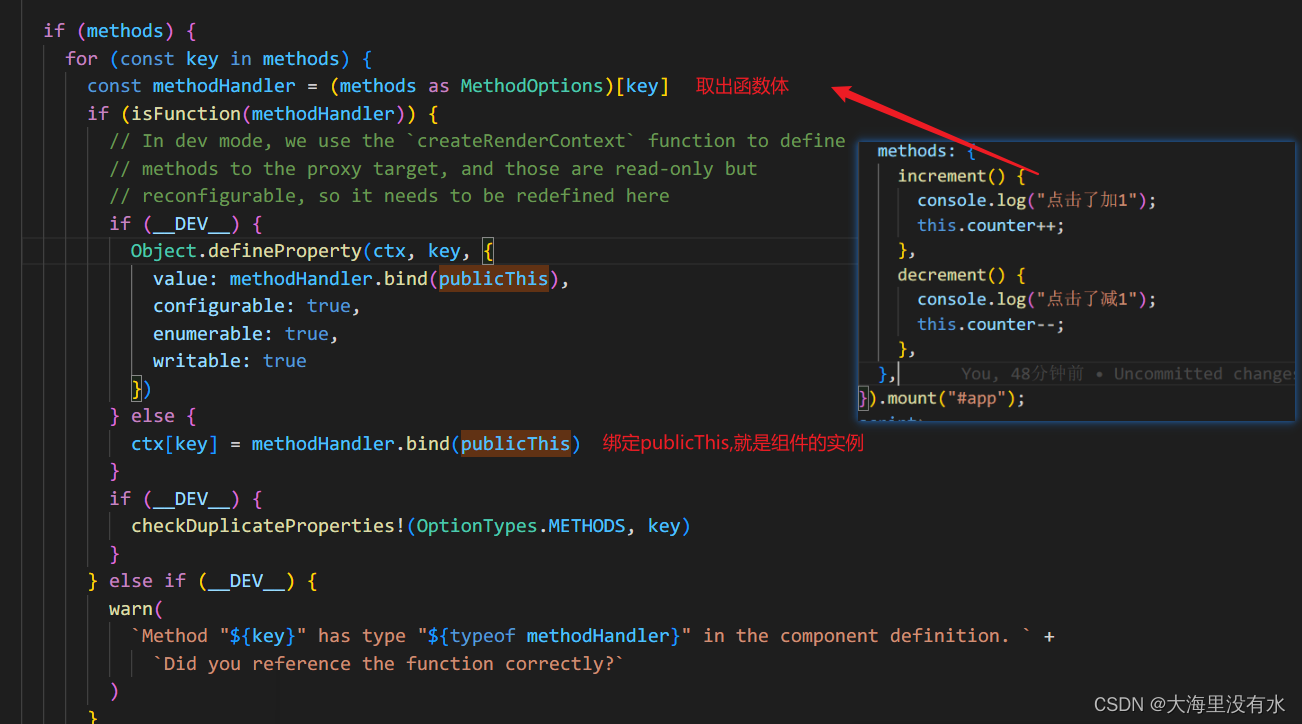Image resolution: width=1302 pixels, height=724 pixels.
Task: Click 'methods: {' in the inset snippet
Action: pos(926,151)
